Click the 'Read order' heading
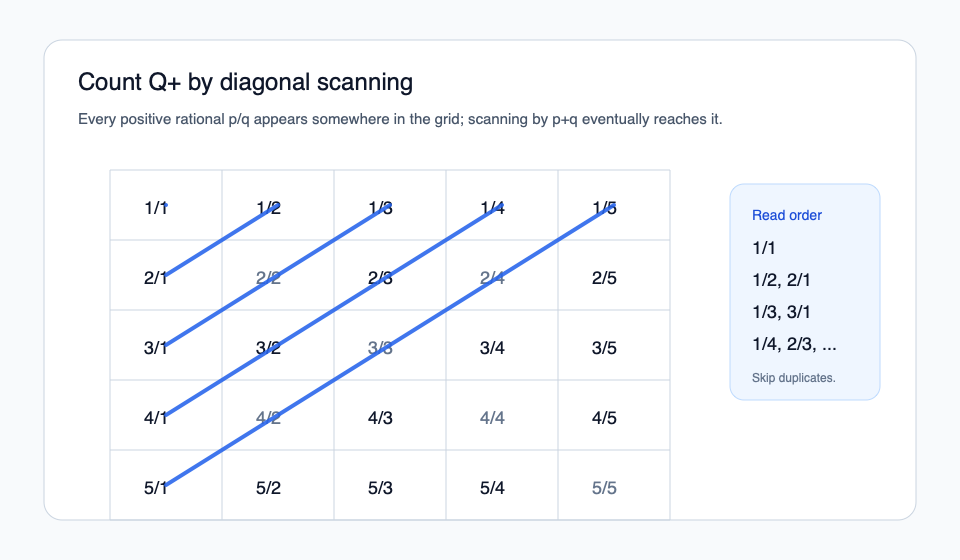This screenshot has height=560, width=960. [x=787, y=215]
